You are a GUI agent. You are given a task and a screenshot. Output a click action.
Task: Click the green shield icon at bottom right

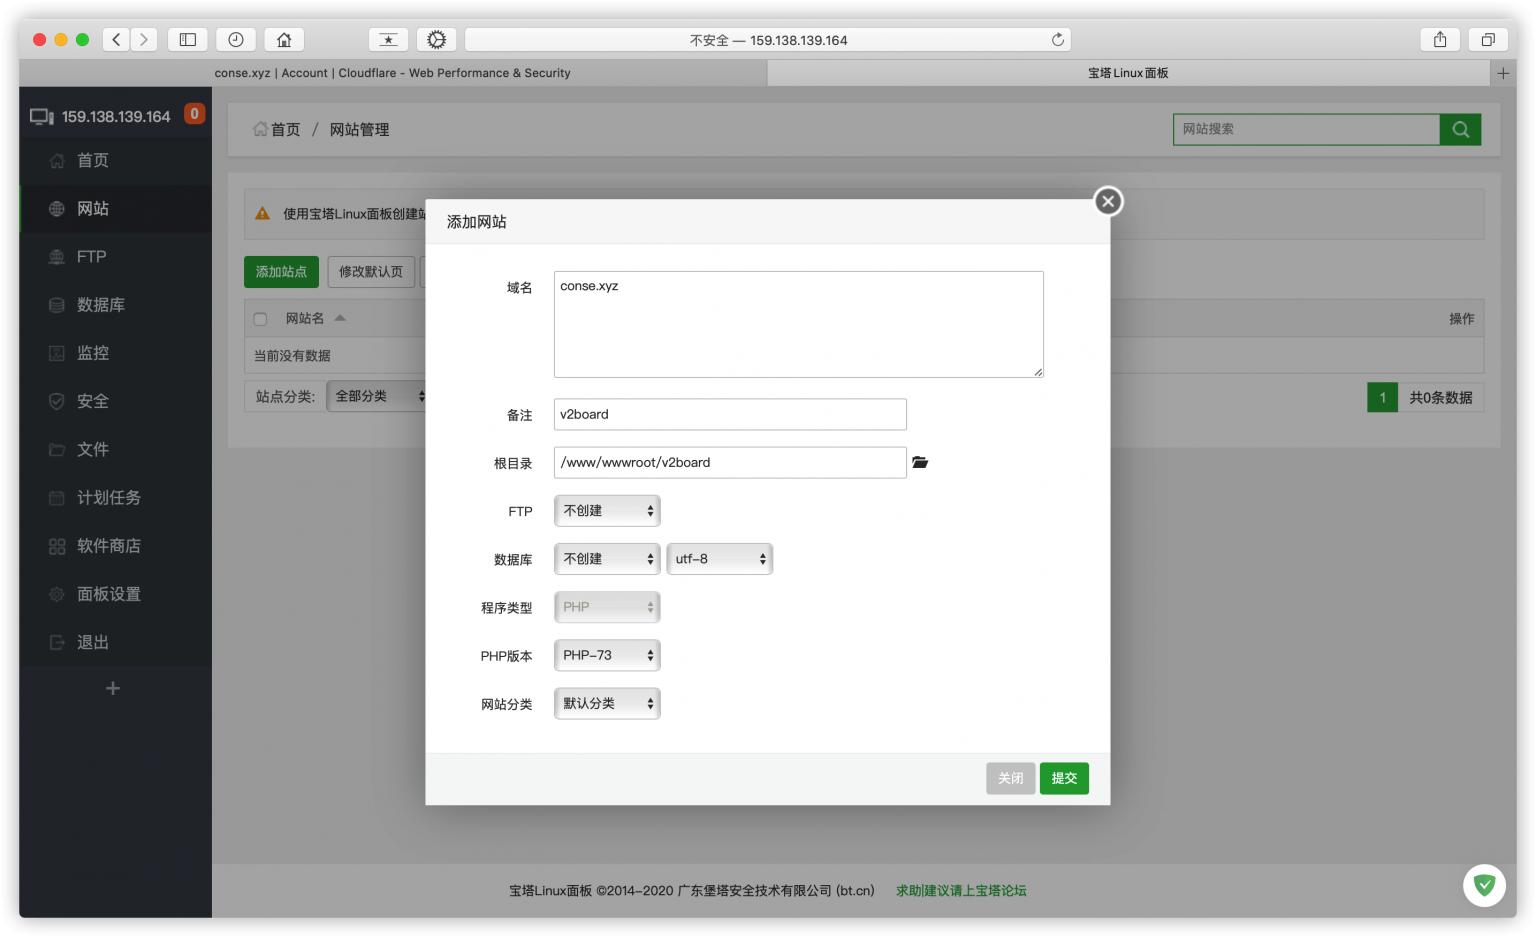[x=1484, y=885]
